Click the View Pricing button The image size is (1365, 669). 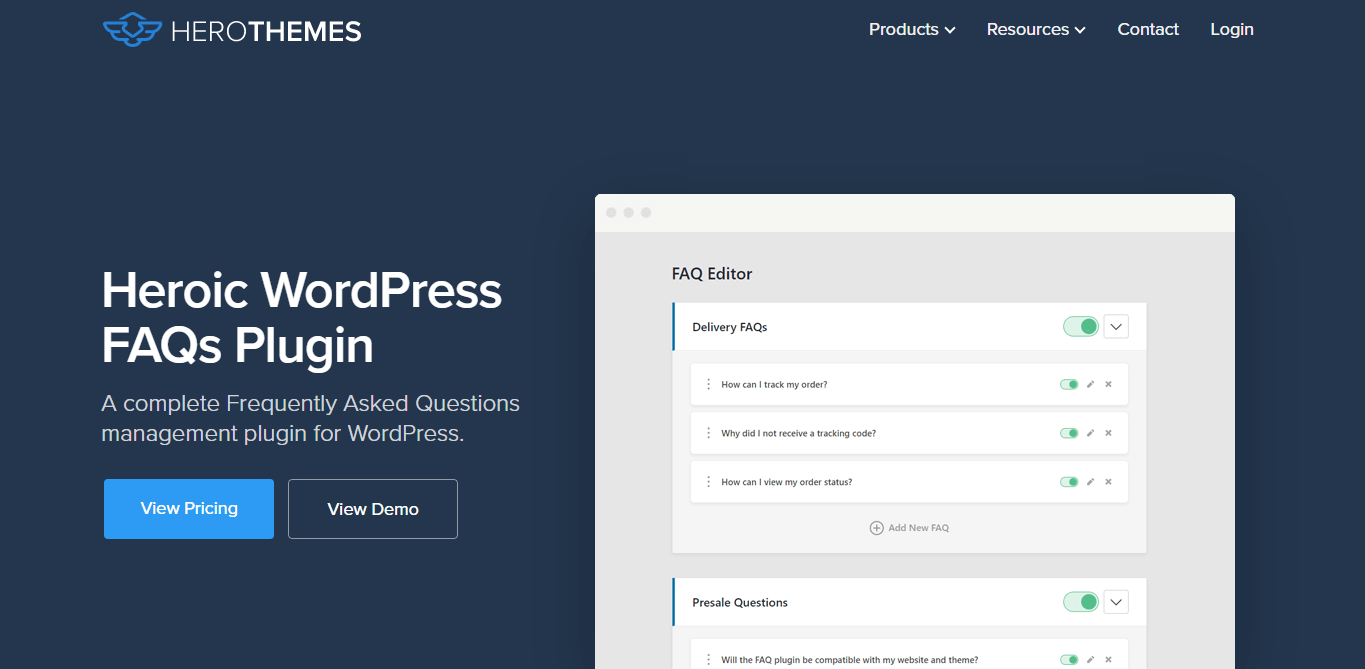(189, 509)
